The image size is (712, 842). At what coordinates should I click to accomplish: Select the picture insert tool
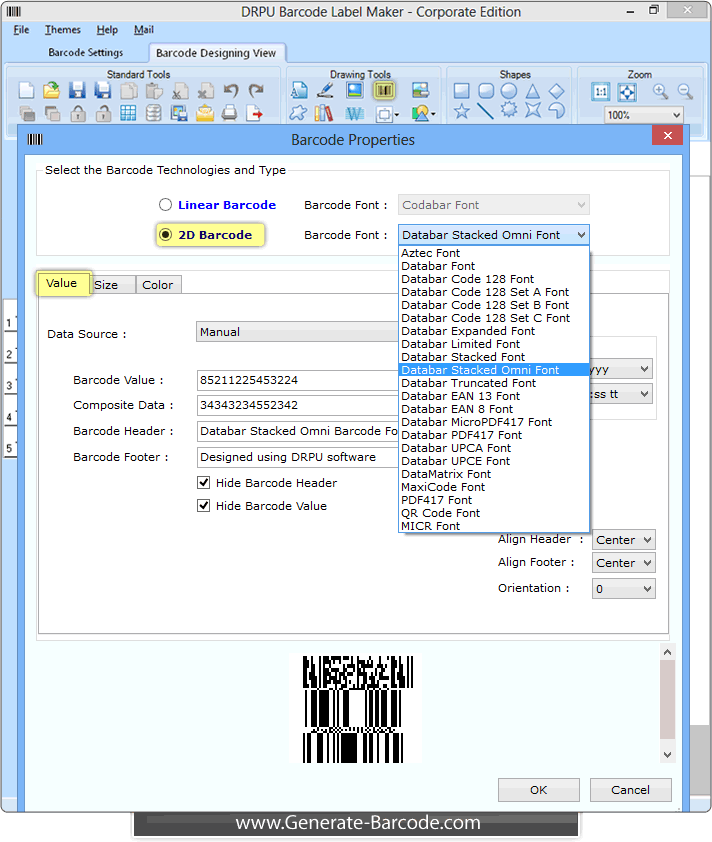point(354,90)
